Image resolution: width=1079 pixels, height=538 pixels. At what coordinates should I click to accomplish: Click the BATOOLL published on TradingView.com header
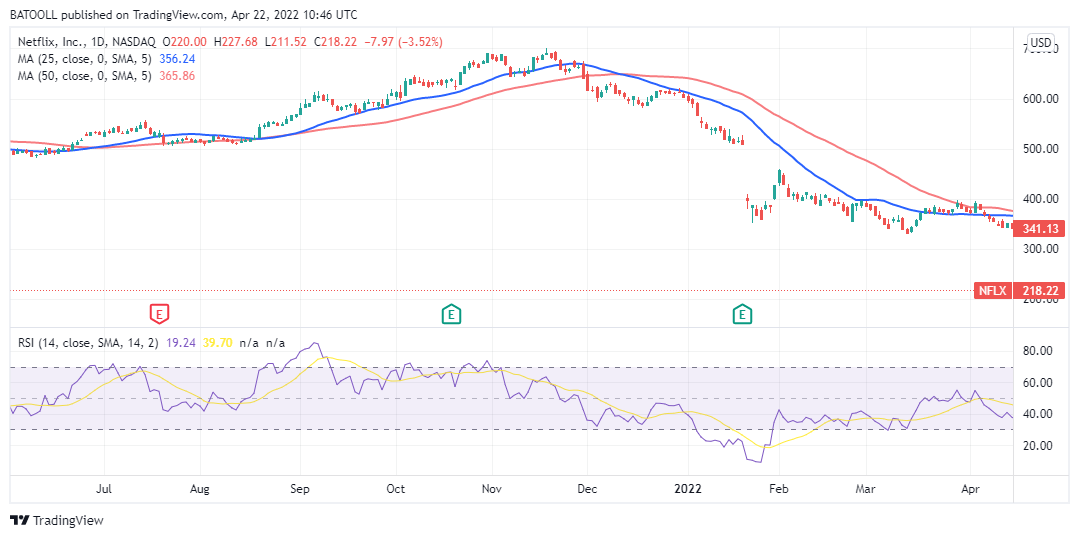coord(183,14)
